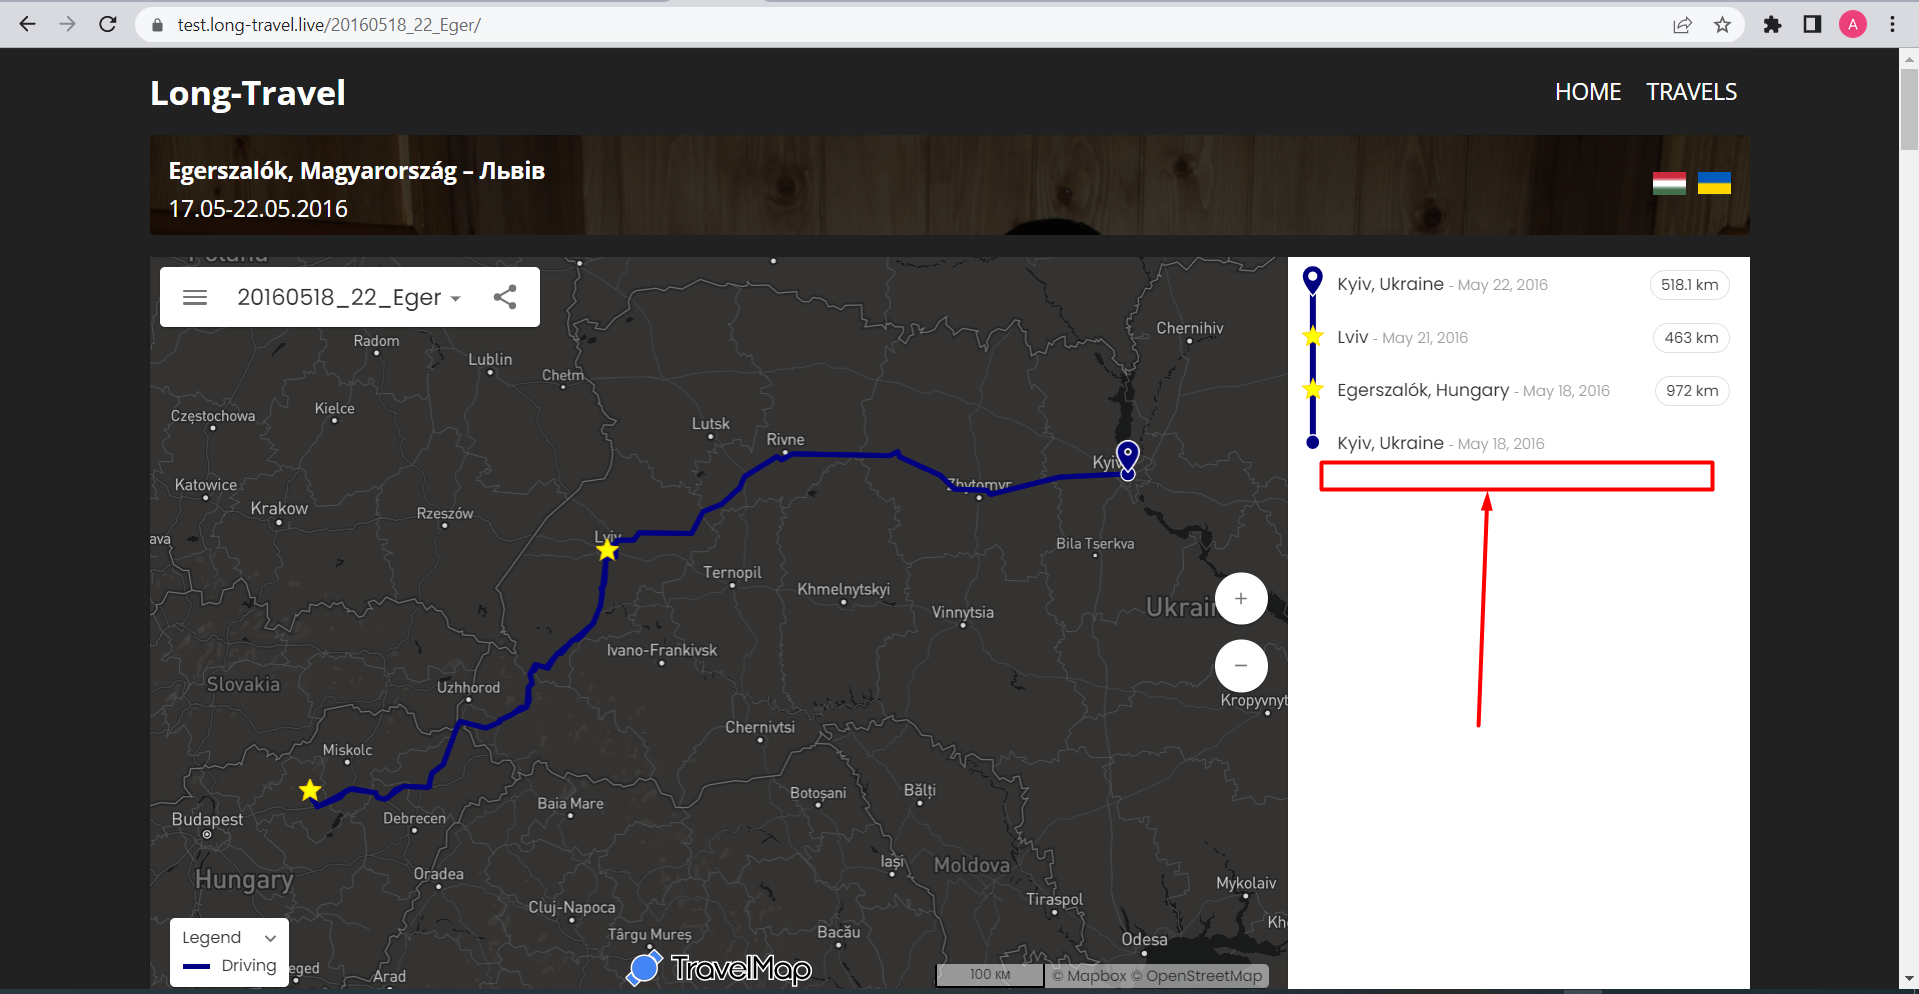This screenshot has height=994, width=1919.
Task: Click the OpenStreetMap attribution link
Action: pos(1203,975)
